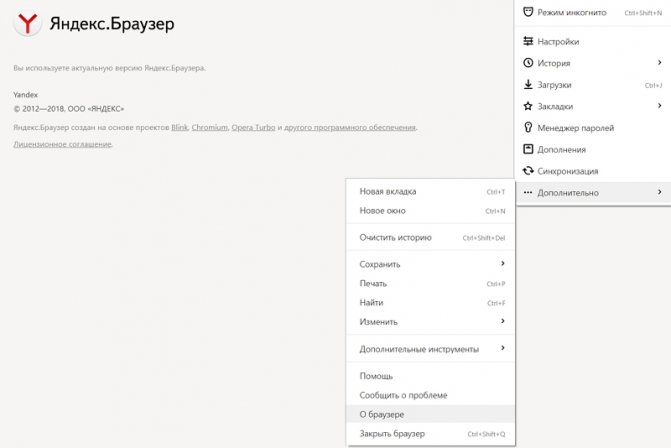
Task: Expand Дополнительно submenu chevron
Action: 659,192
